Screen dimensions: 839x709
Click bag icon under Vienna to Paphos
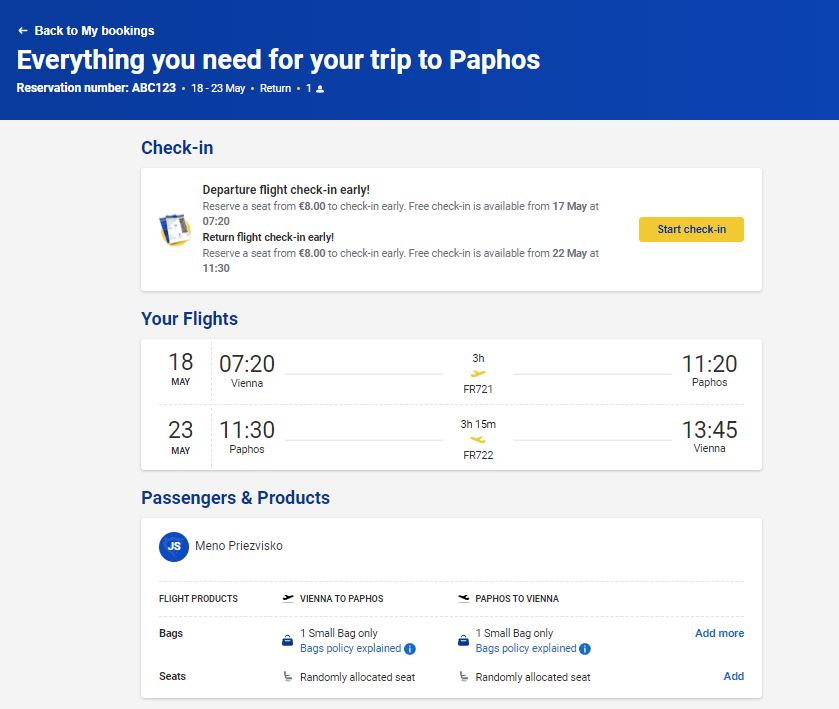pos(288,640)
